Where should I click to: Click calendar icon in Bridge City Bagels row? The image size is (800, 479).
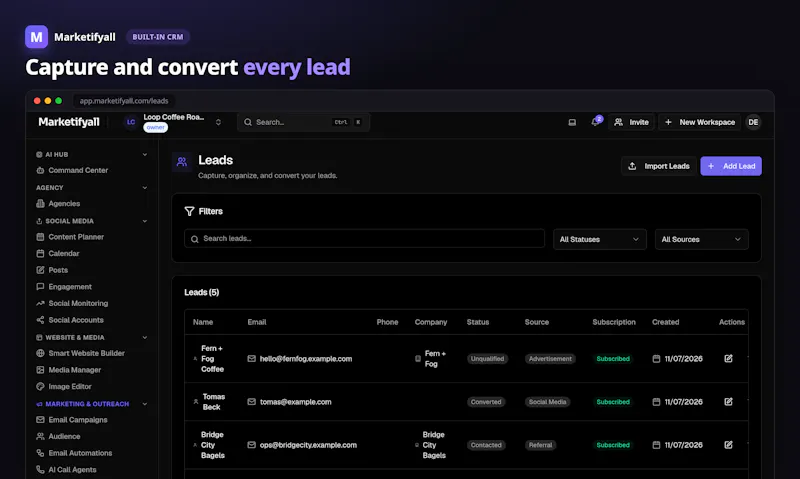tap(656, 445)
